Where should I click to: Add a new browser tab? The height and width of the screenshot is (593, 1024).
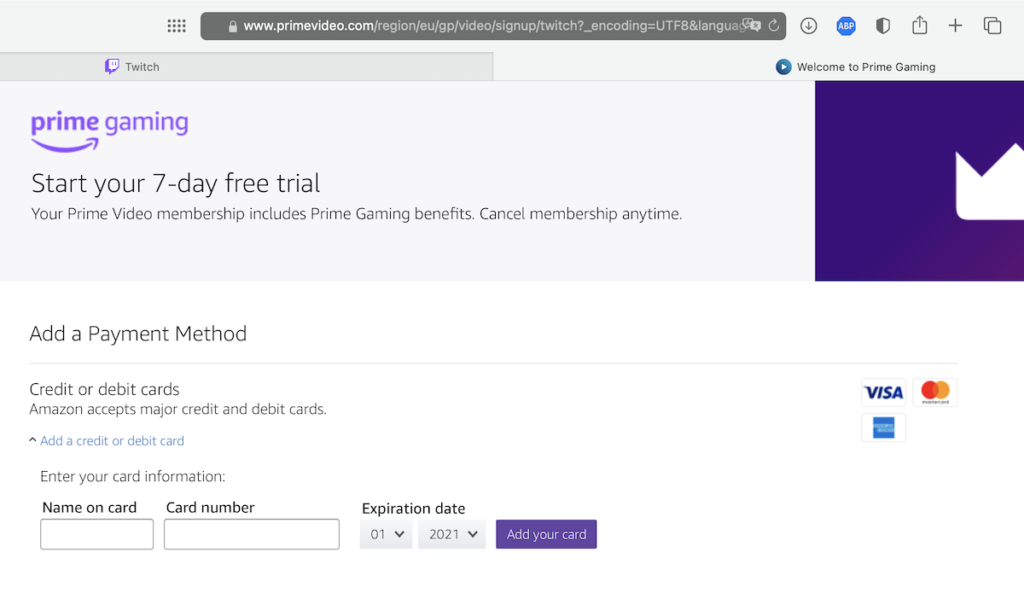pos(956,26)
